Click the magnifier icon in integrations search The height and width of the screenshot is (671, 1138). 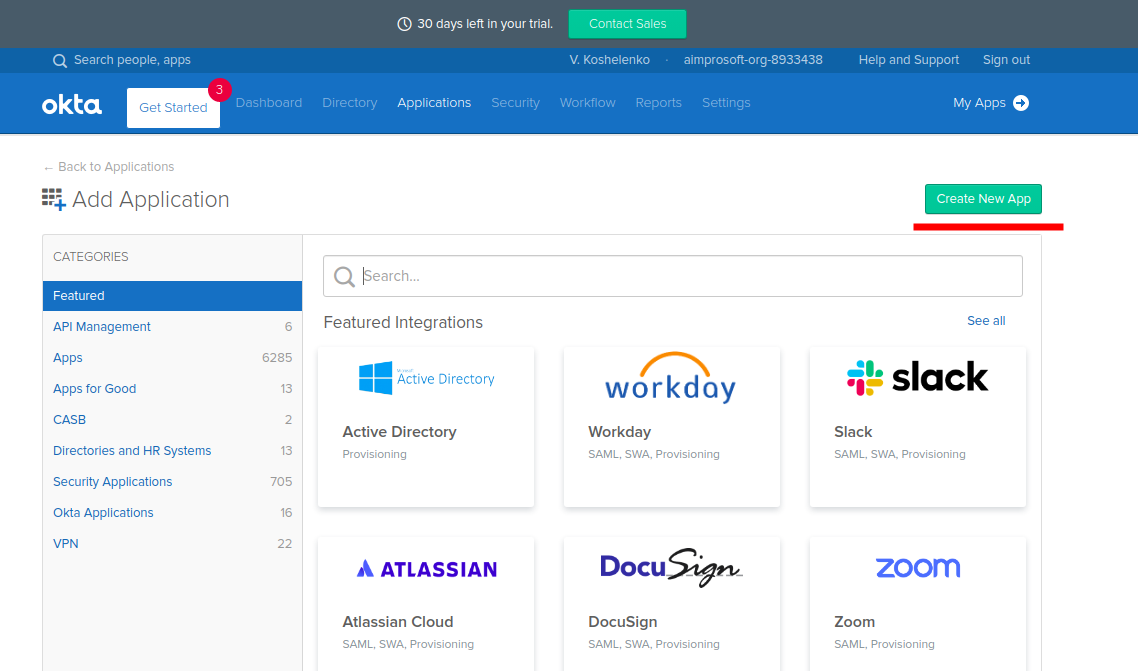coord(344,276)
